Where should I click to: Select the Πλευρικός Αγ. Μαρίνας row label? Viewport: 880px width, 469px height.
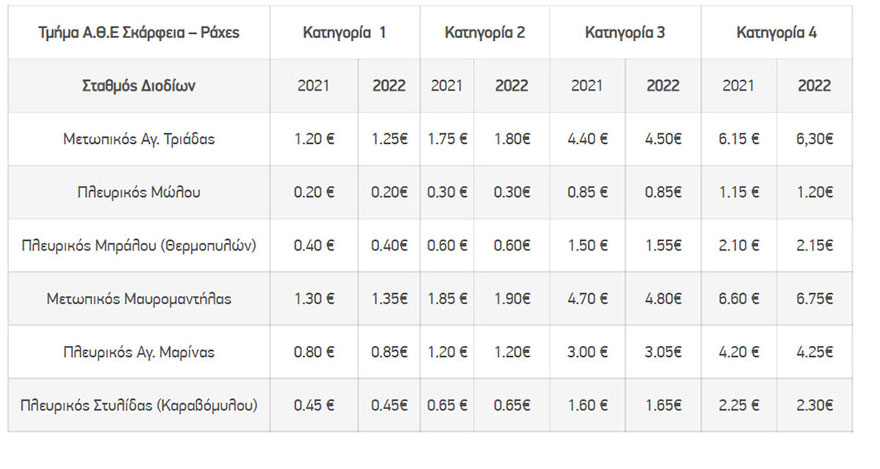click(139, 351)
